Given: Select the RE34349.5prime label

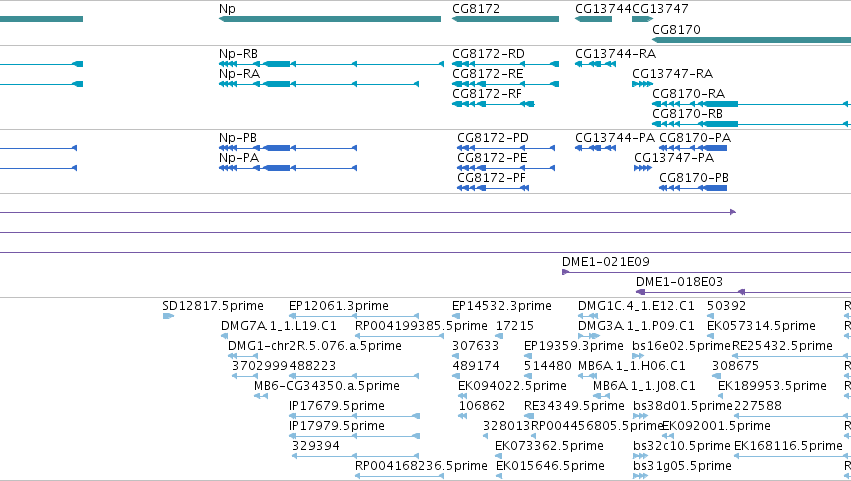Looking at the screenshot, I should tap(574, 407).
